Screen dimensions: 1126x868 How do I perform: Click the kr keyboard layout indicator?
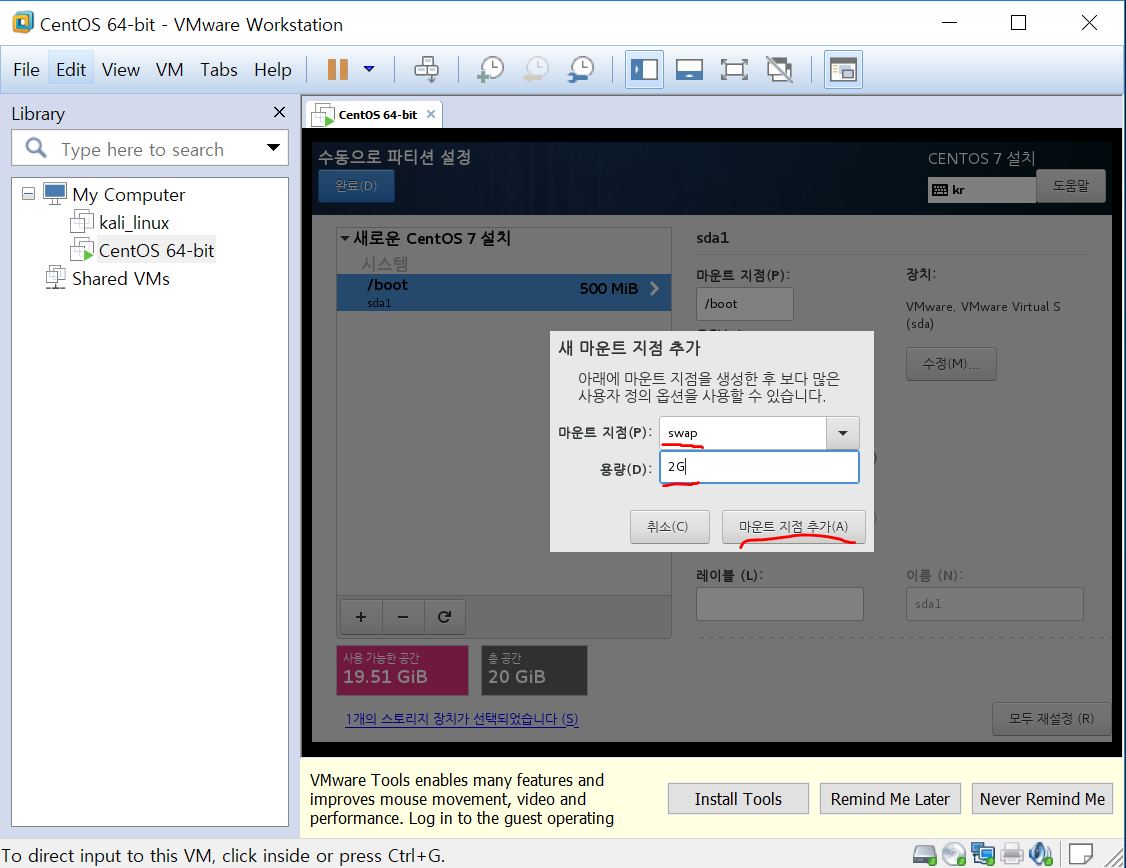click(x=981, y=190)
